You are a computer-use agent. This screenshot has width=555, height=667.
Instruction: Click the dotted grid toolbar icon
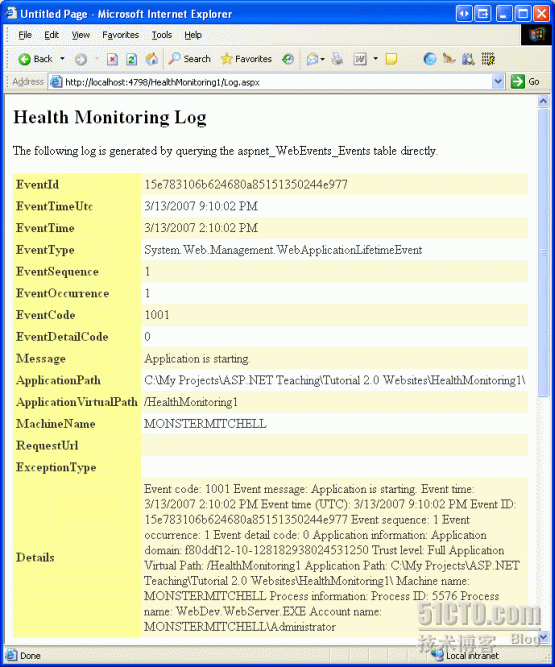[488, 59]
